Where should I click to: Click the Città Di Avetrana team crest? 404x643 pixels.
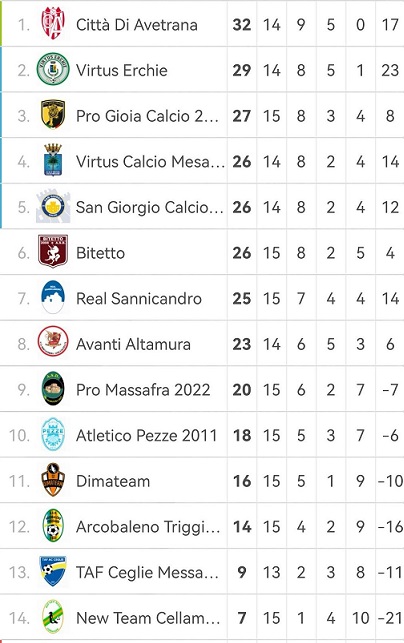coord(53,24)
